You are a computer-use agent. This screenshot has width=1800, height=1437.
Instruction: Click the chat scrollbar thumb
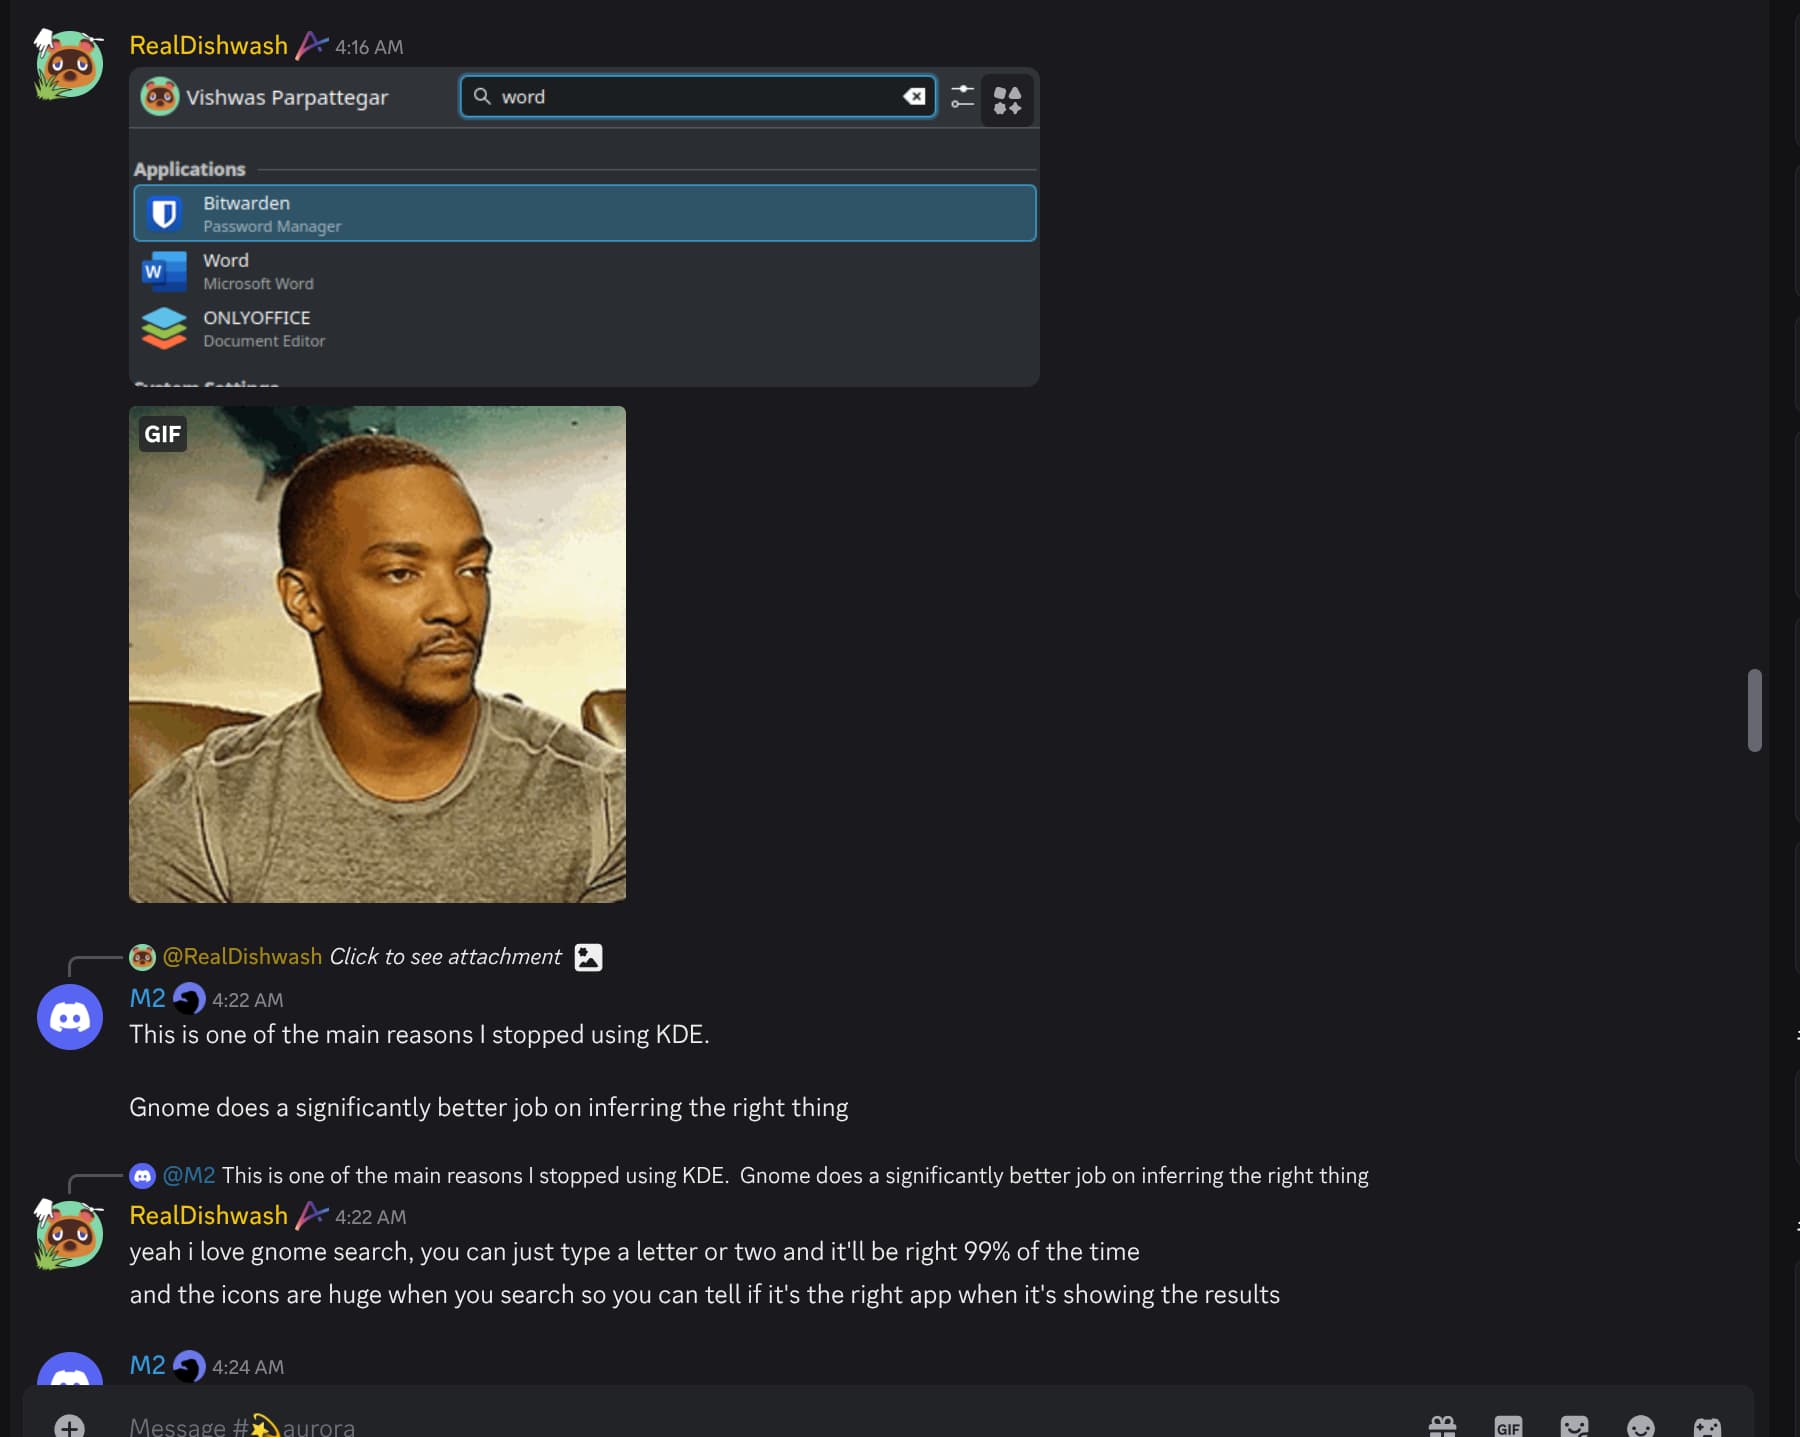[x=1754, y=710]
